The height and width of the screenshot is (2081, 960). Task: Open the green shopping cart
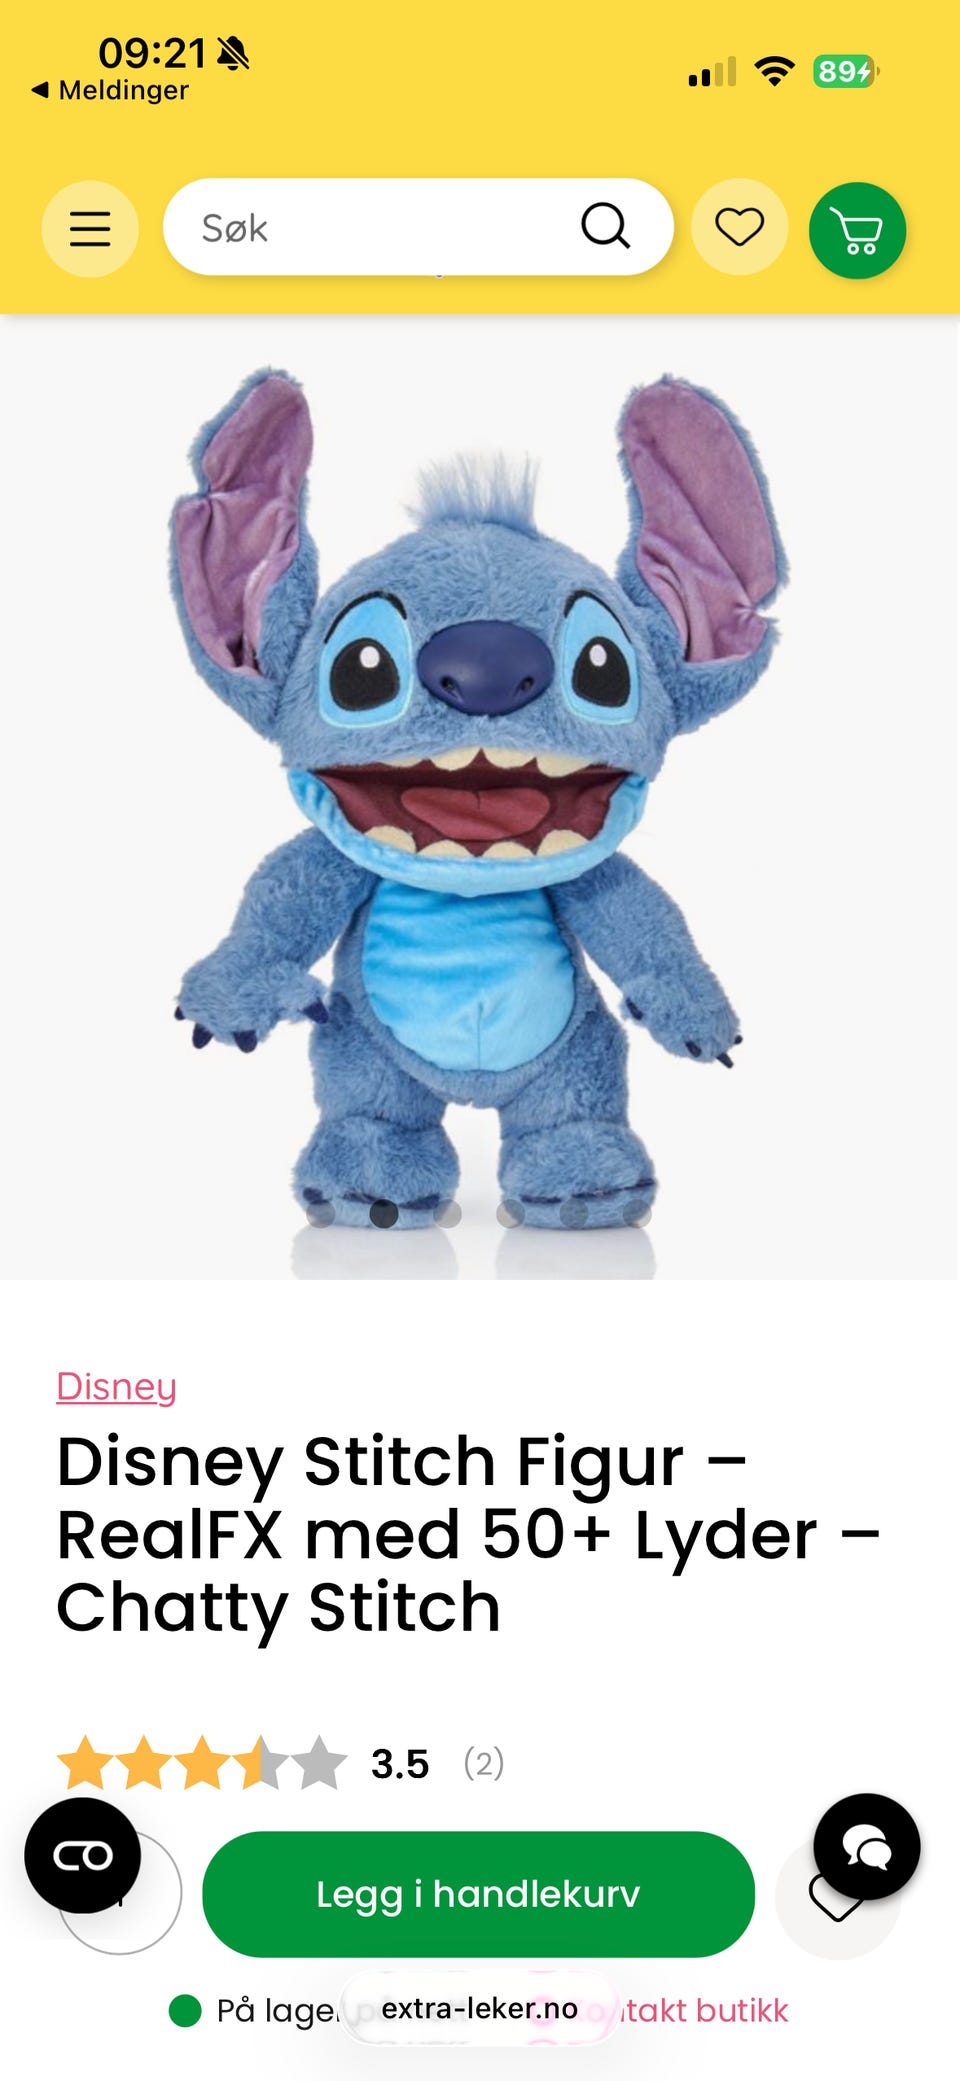click(x=858, y=230)
